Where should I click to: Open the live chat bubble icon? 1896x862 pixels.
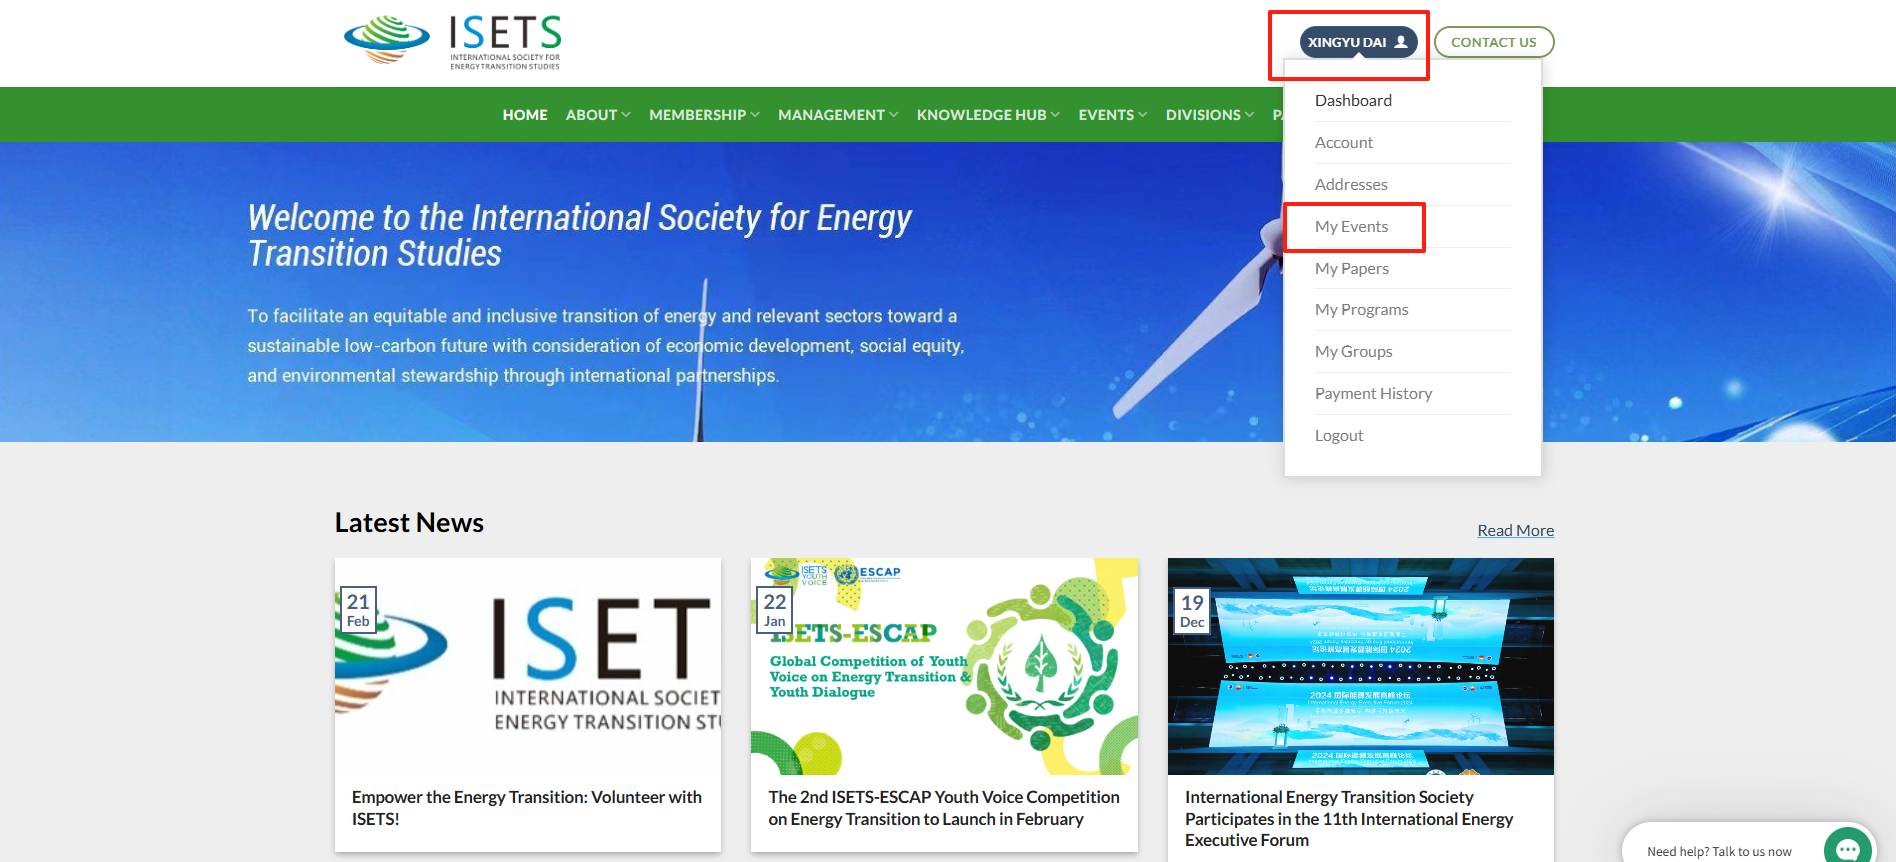pyautogui.click(x=1848, y=849)
